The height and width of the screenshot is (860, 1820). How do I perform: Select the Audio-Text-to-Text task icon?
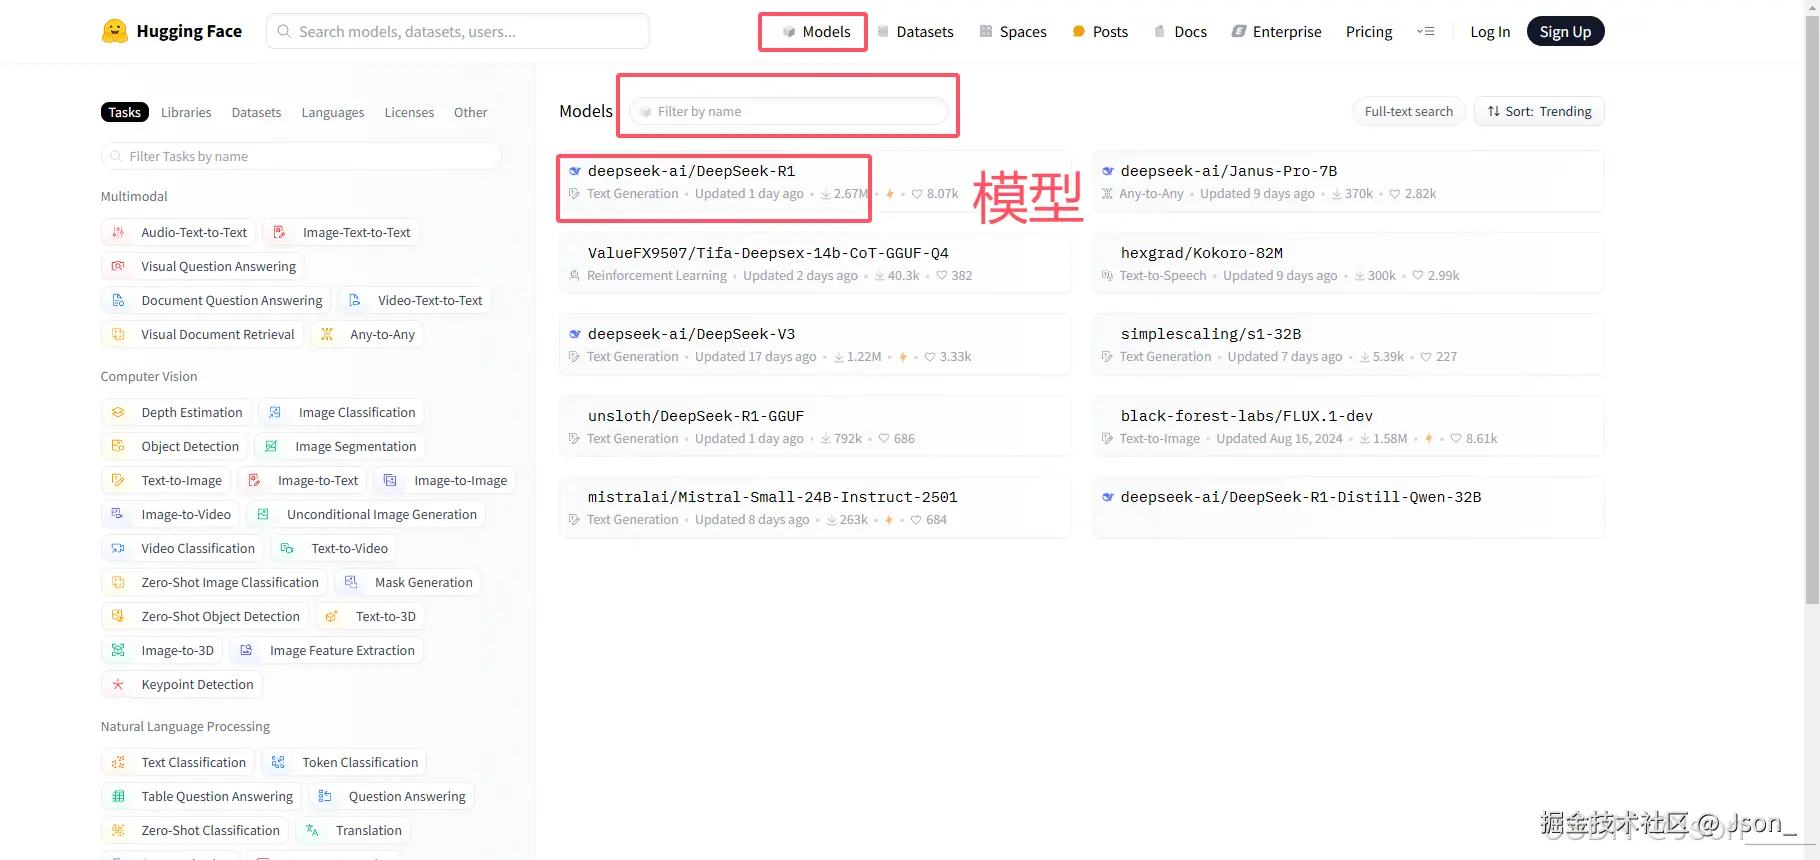pos(118,232)
